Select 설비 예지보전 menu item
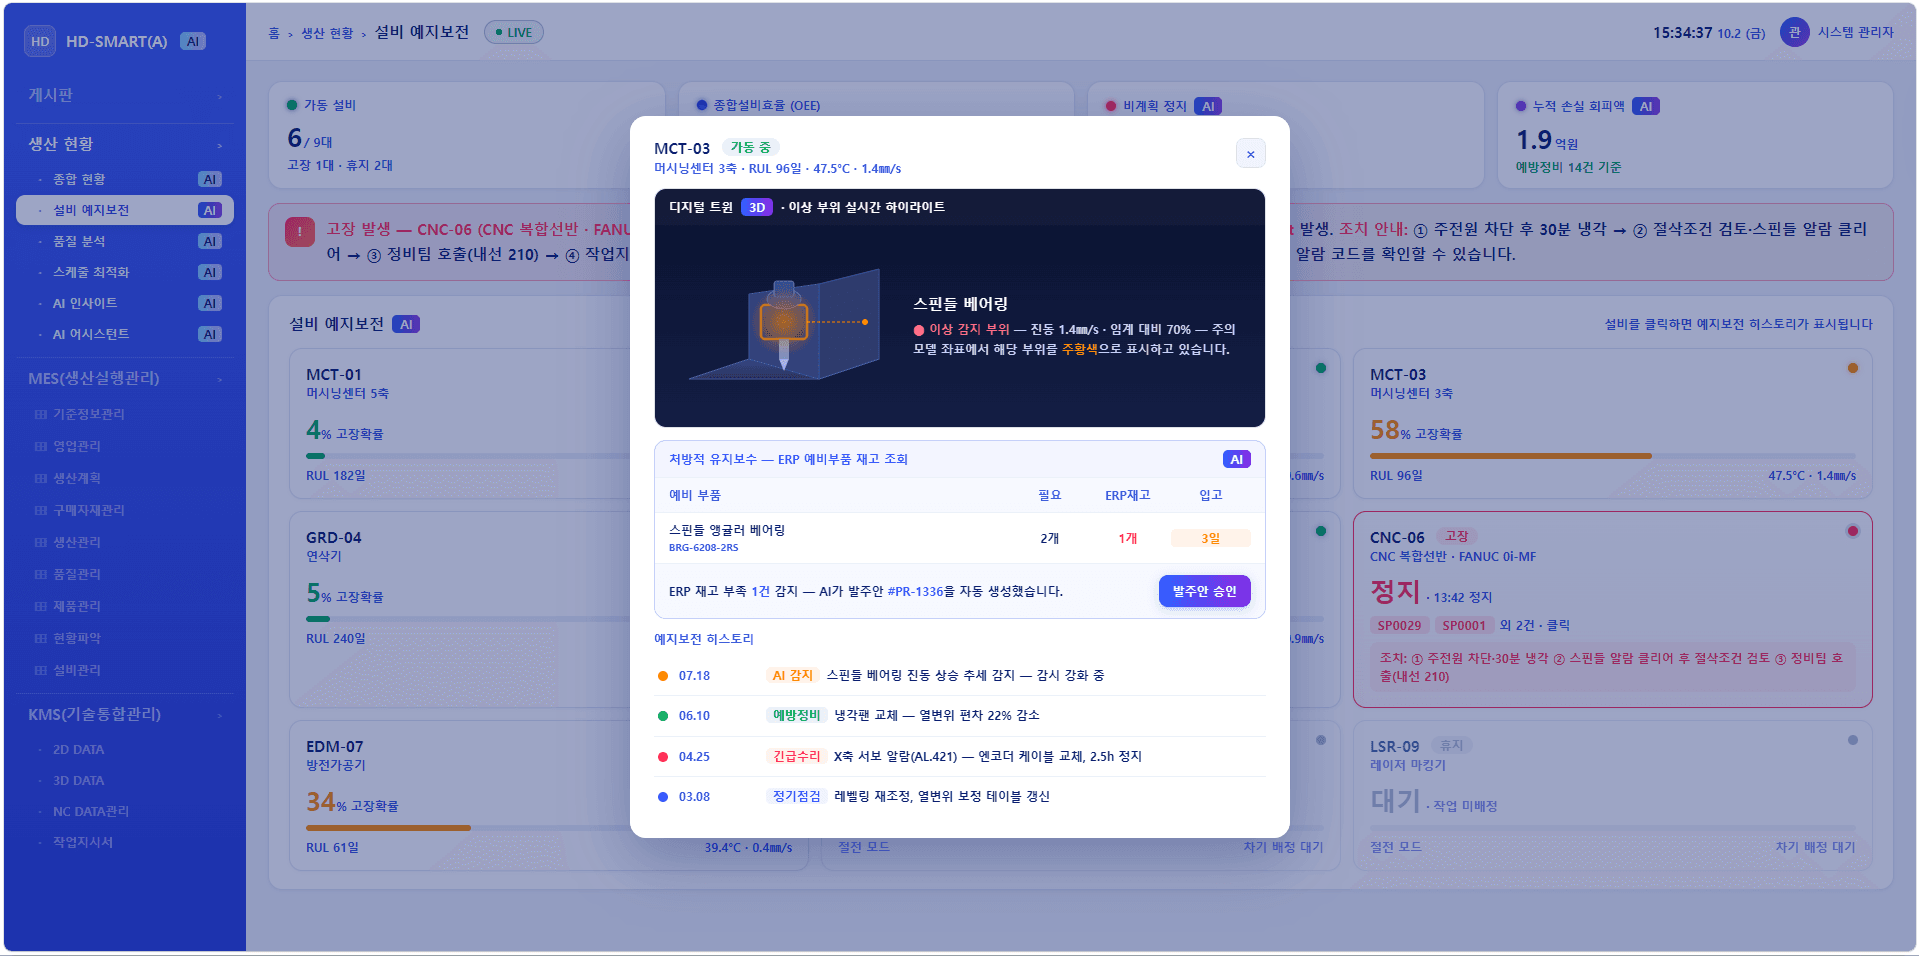 (x=125, y=210)
